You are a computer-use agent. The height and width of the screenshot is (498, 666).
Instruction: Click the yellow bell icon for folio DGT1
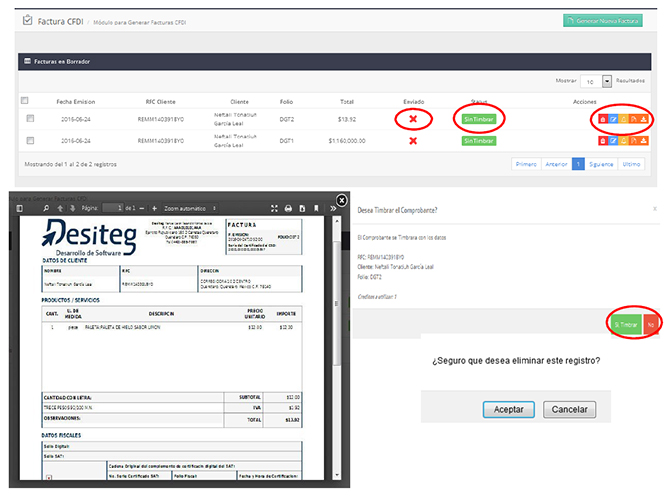pos(623,141)
